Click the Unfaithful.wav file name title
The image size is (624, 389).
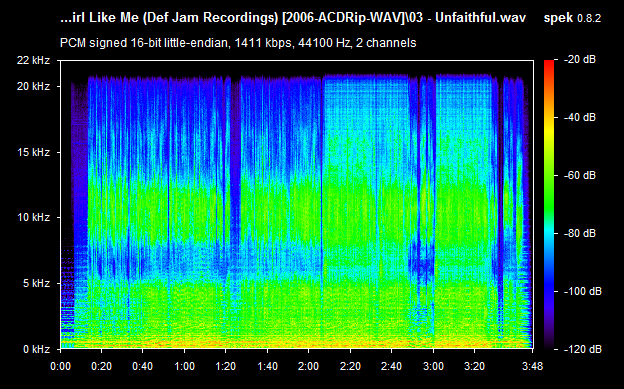click(293, 18)
